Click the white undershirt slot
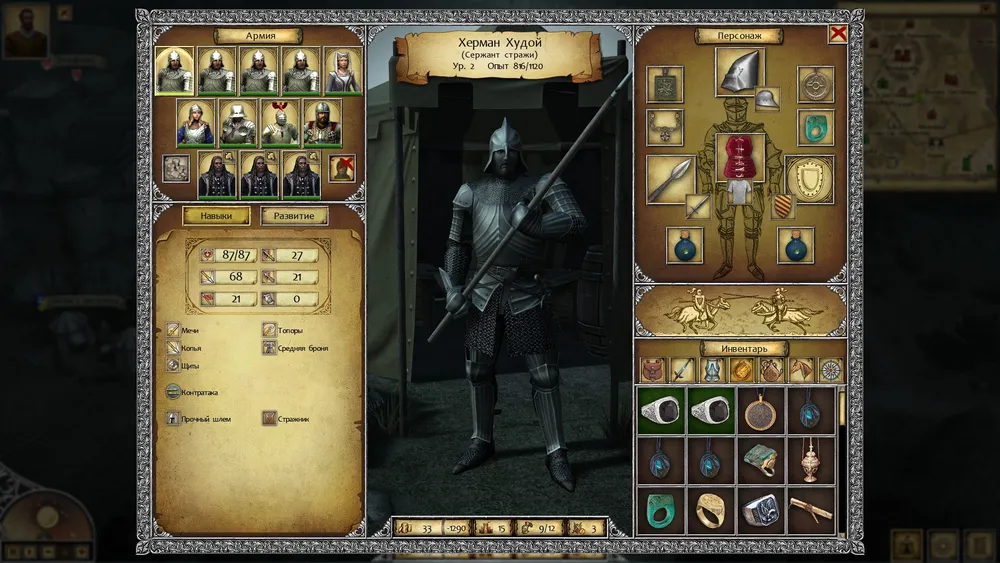 pos(739,192)
